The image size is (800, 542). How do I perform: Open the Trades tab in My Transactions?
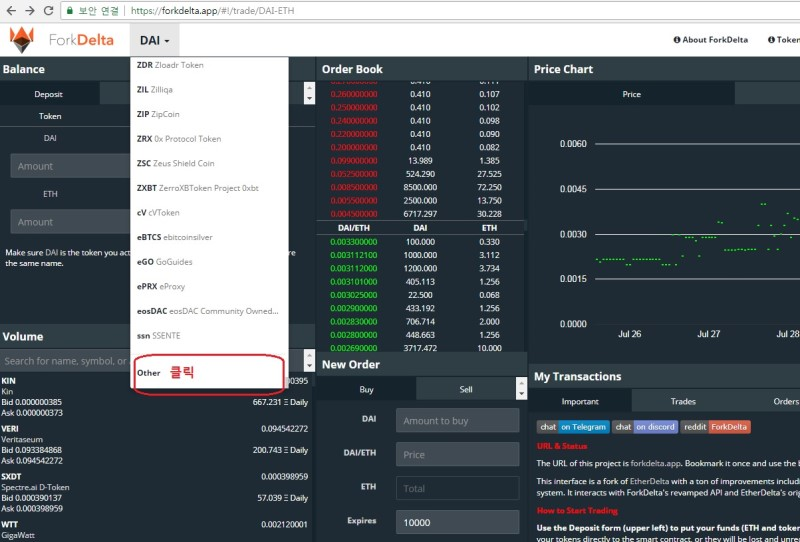click(x=683, y=401)
